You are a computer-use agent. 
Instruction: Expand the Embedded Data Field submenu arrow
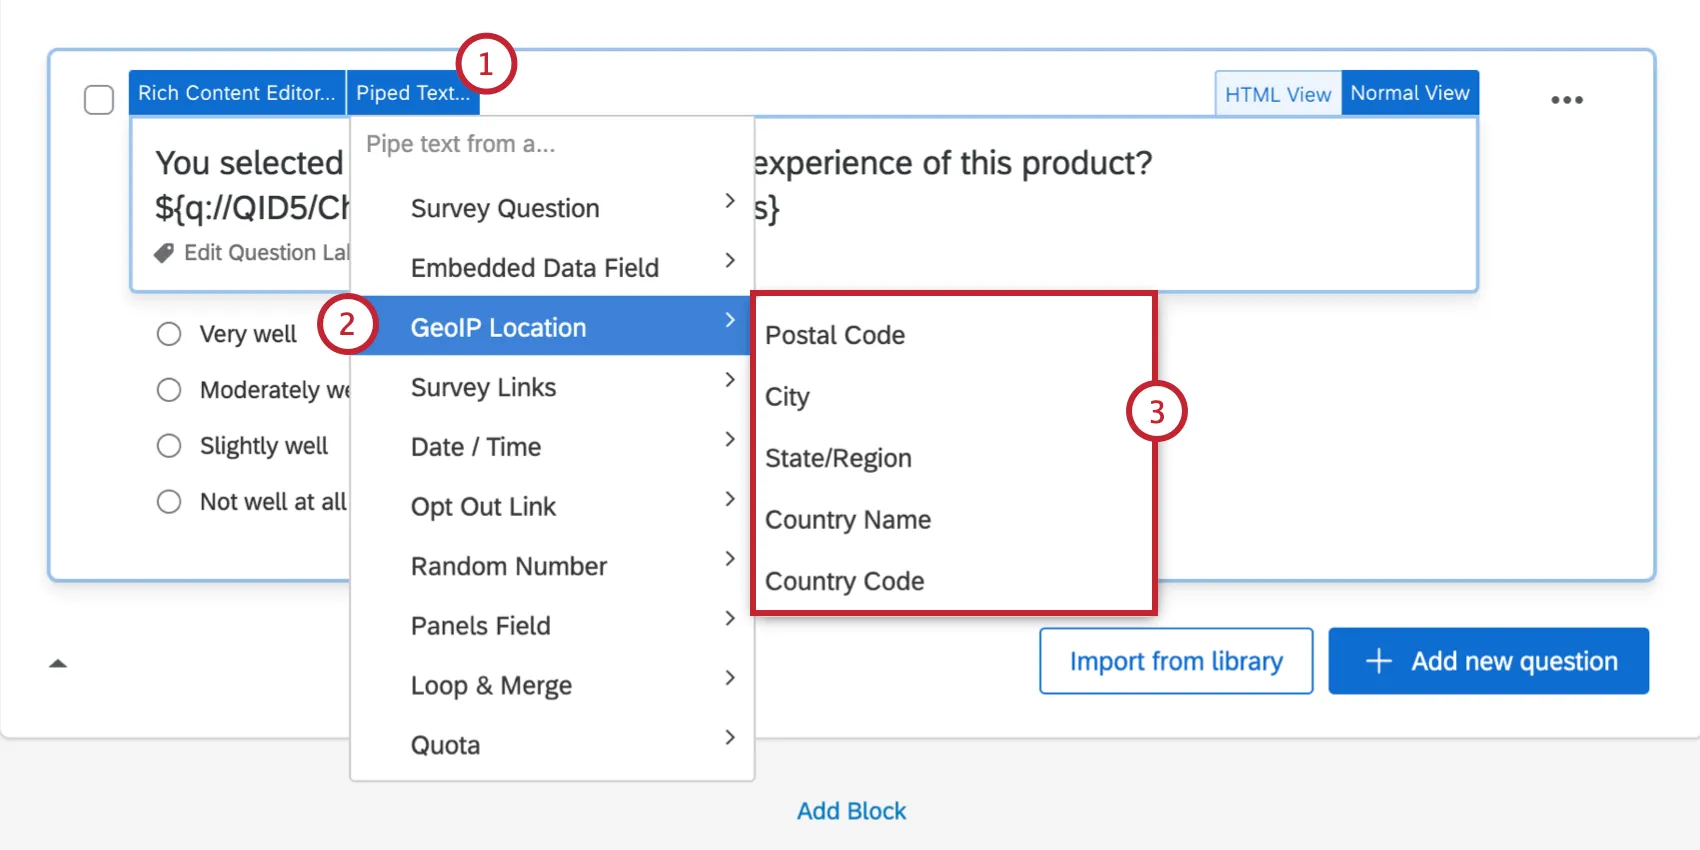point(730,261)
